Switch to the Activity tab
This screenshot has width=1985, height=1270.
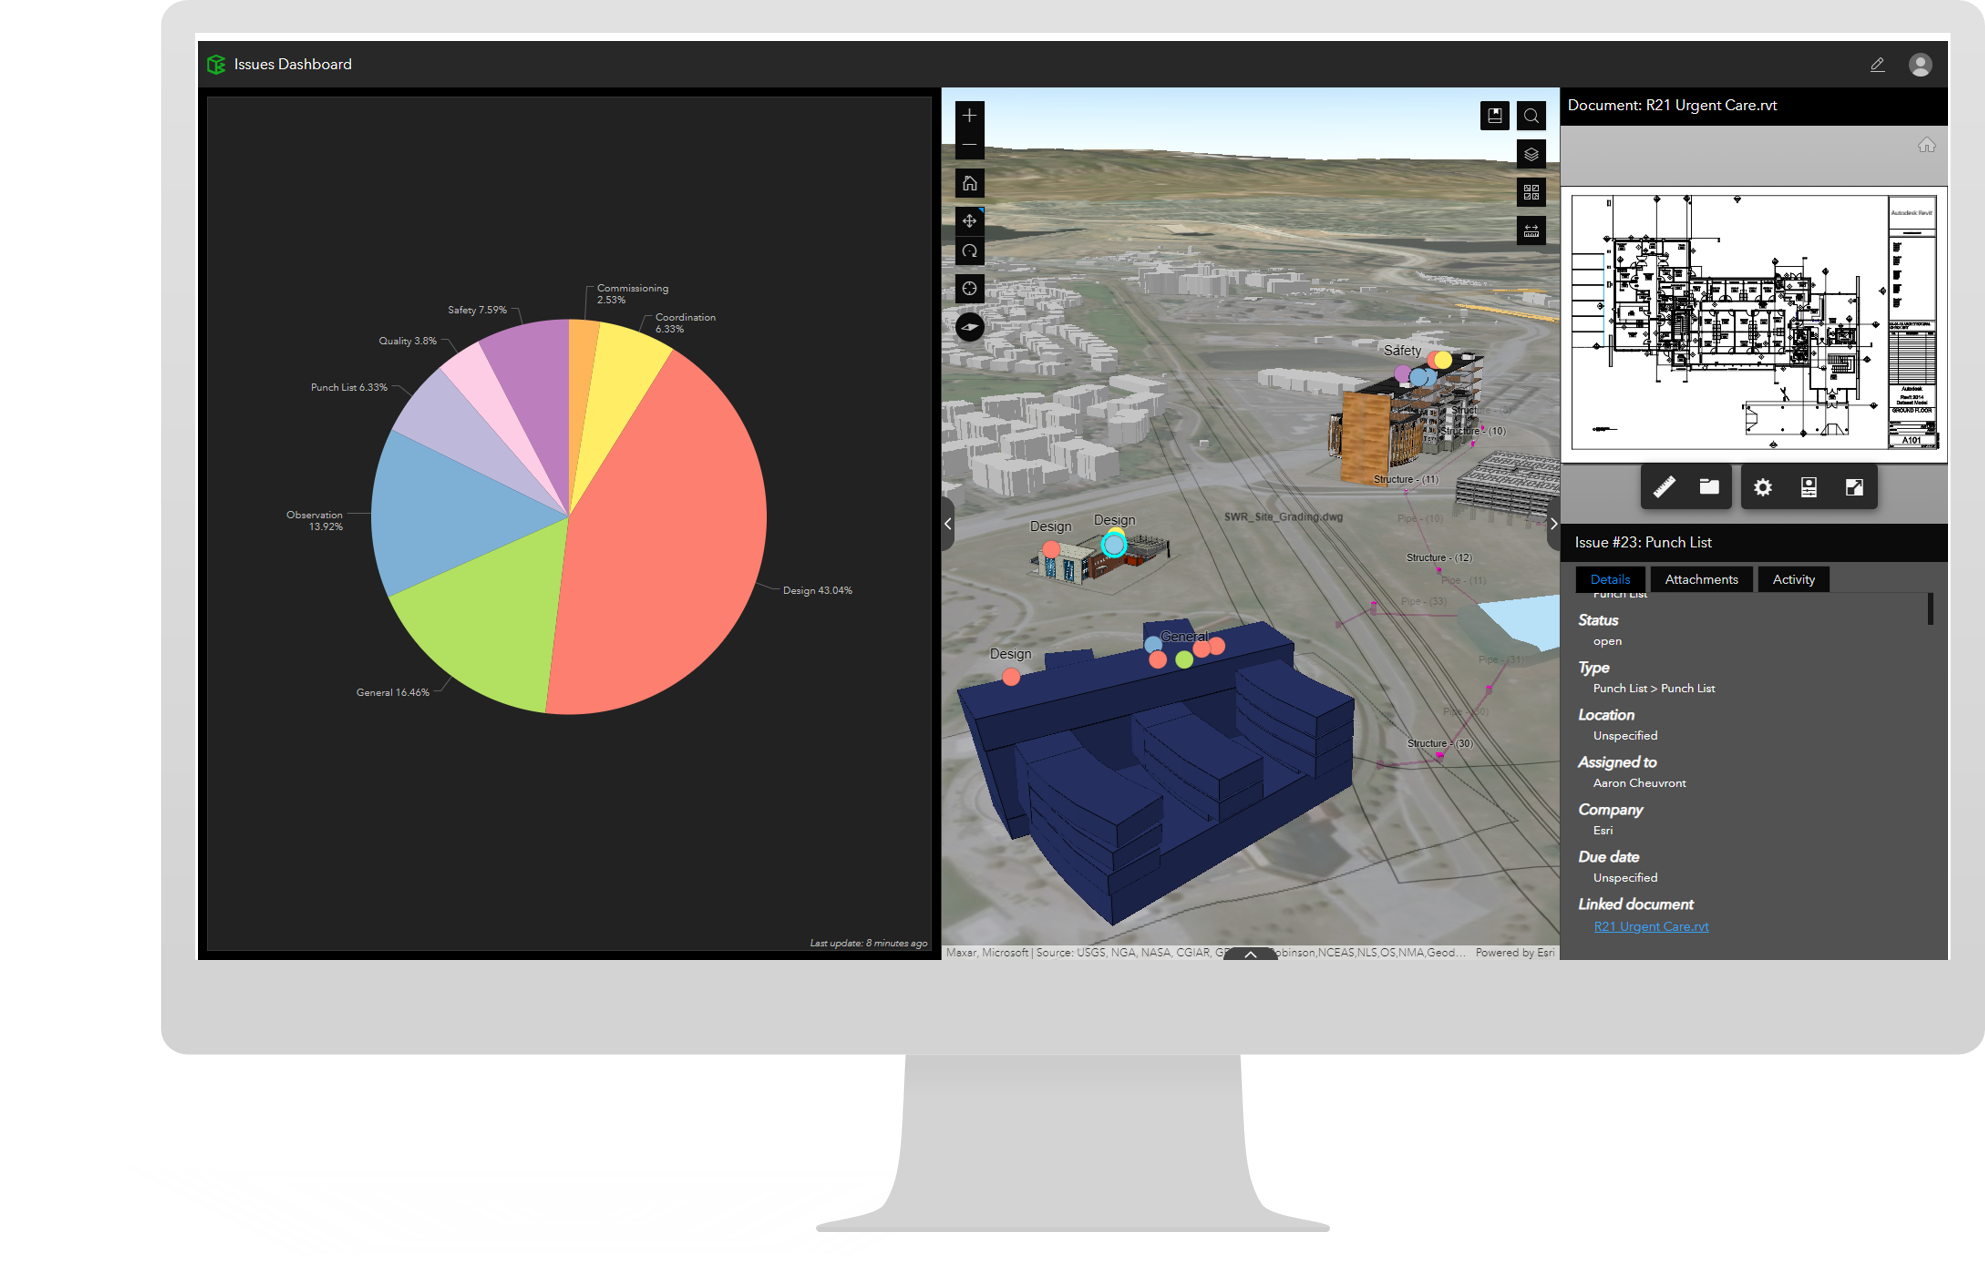(x=1793, y=579)
